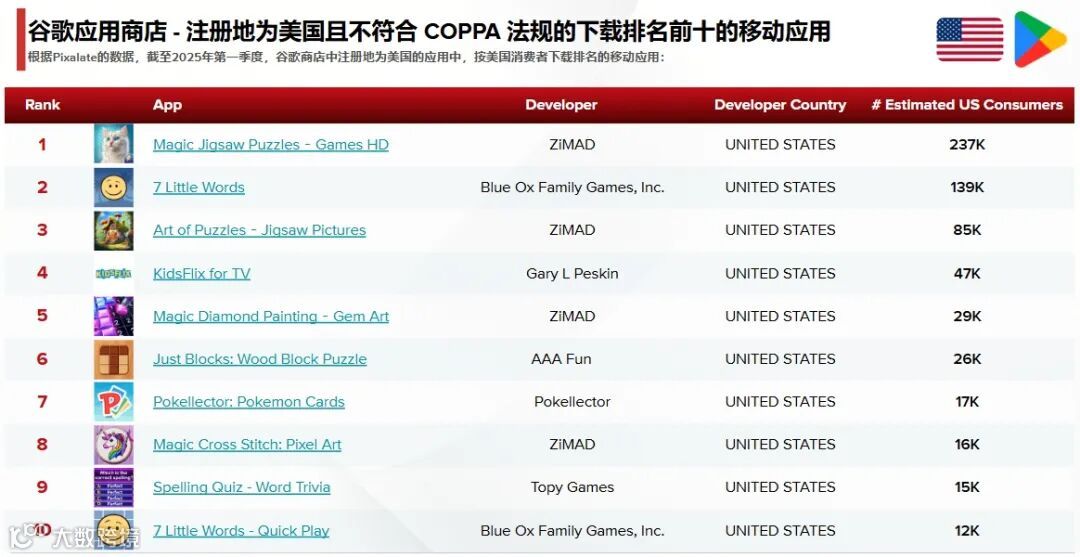Click the 7 Little Words smiley icon in the rank 2 row
This screenshot has height=557, width=1080.
[114, 187]
